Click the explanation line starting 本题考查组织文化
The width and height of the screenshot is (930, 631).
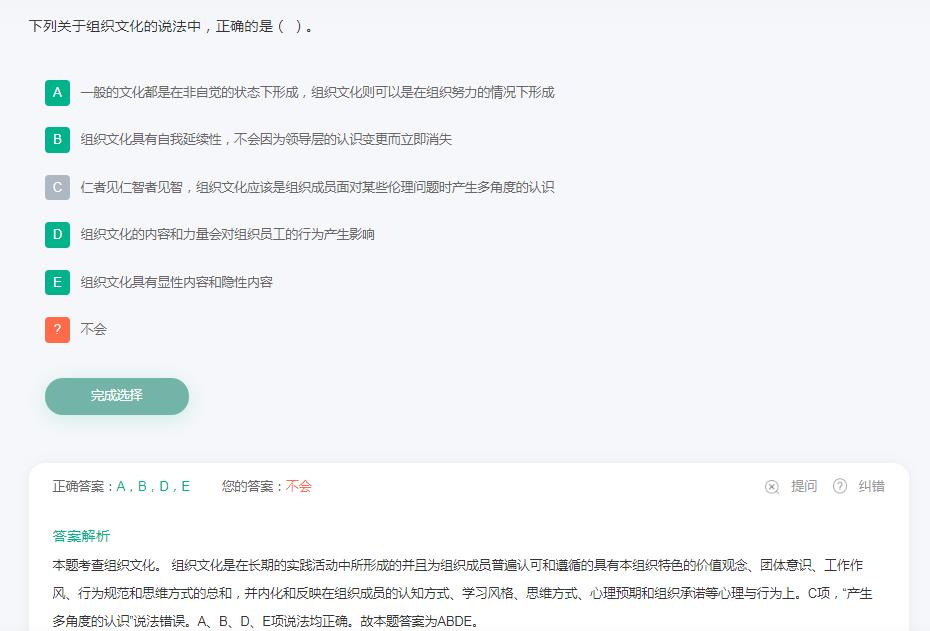[457, 565]
